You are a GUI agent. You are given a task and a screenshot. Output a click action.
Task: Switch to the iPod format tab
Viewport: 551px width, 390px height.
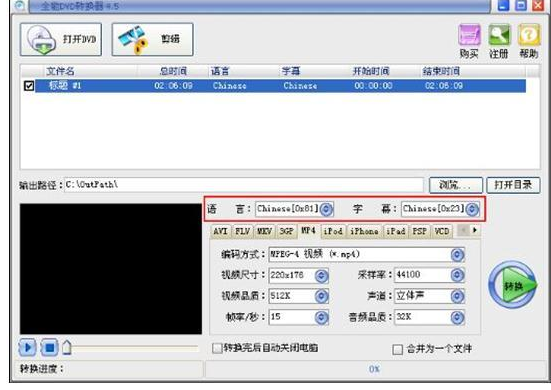pos(333,231)
